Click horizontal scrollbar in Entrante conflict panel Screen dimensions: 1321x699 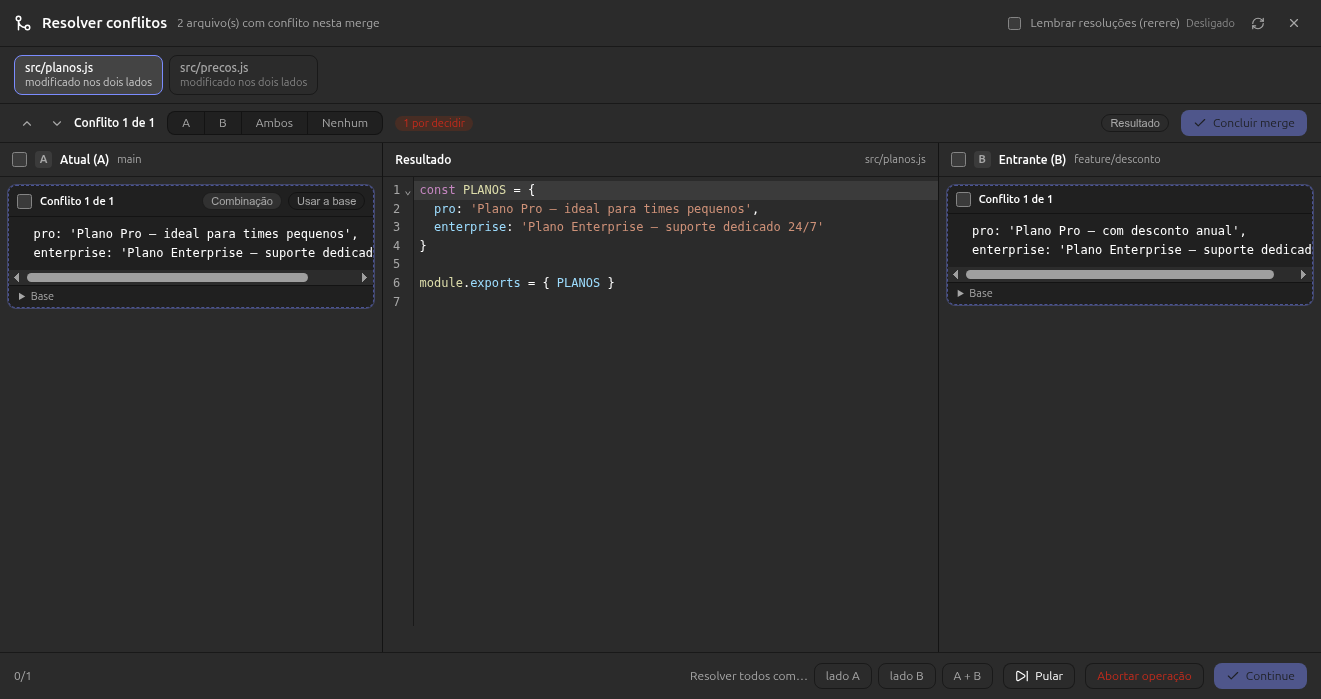(x=1120, y=274)
